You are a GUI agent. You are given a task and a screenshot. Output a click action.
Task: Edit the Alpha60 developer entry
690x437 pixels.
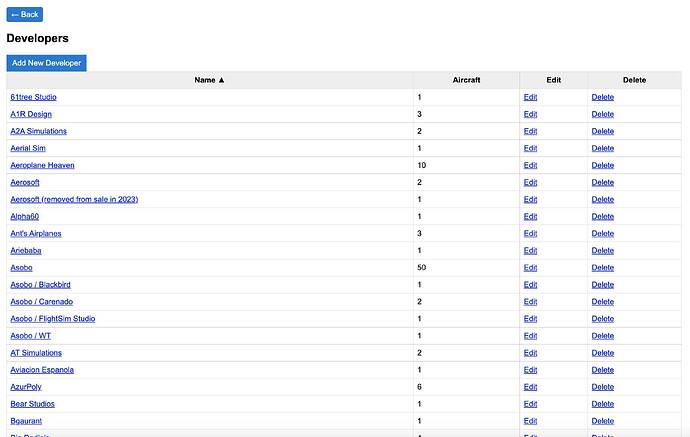530,216
